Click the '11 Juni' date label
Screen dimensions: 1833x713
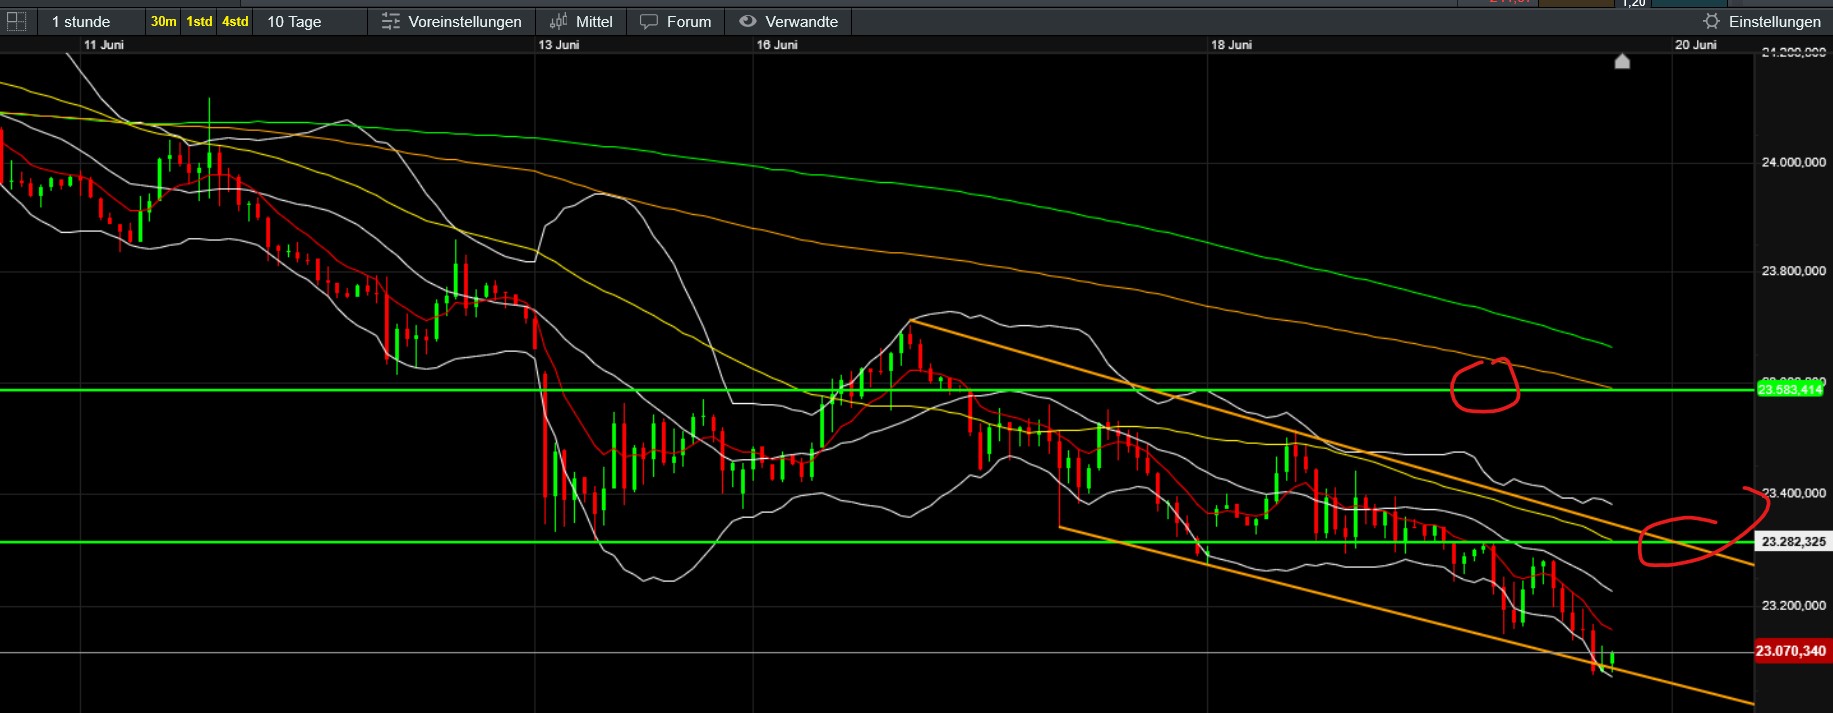pyautogui.click(x=104, y=45)
